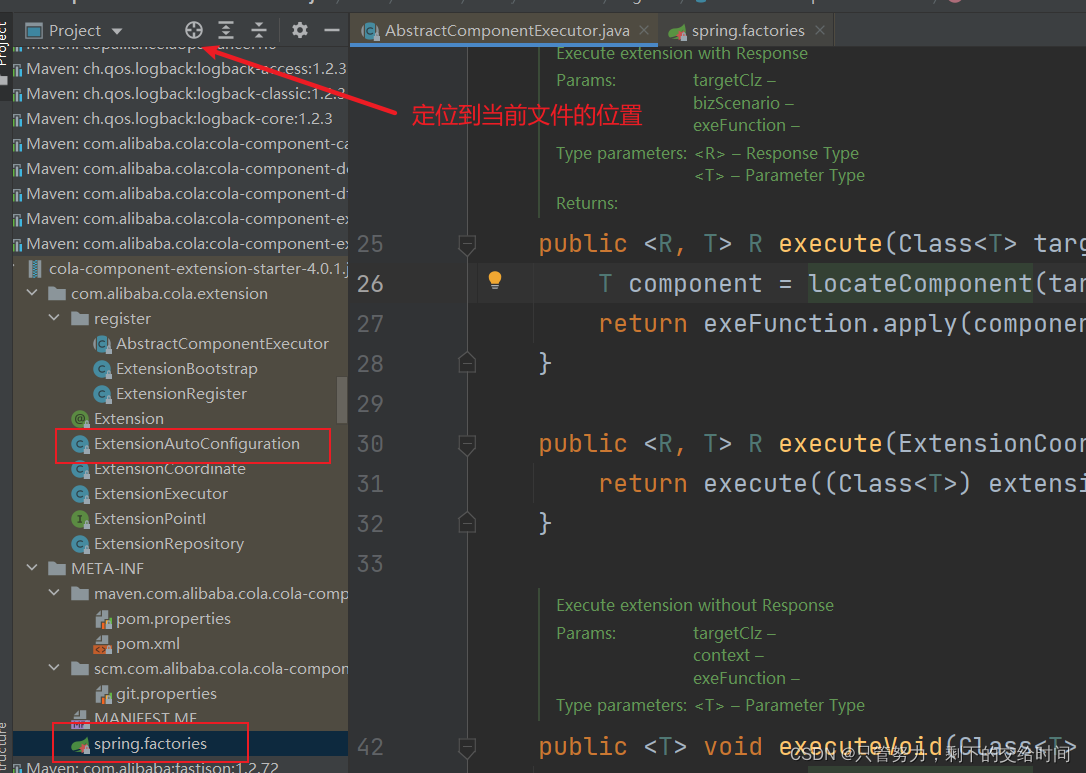Open Project panel settings gear
The image size is (1086, 773).
click(299, 30)
